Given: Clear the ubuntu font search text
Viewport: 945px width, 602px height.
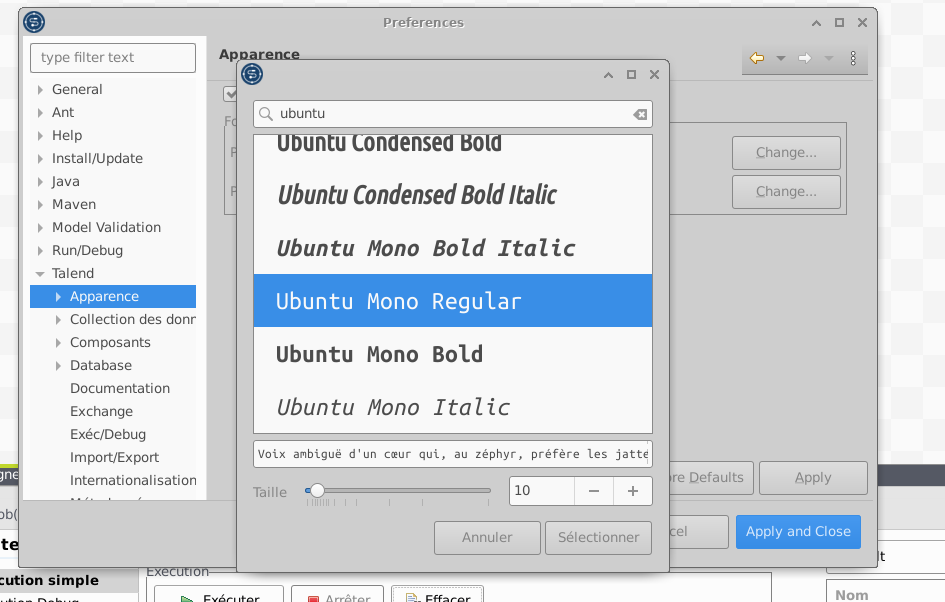Looking at the screenshot, I should point(640,114).
